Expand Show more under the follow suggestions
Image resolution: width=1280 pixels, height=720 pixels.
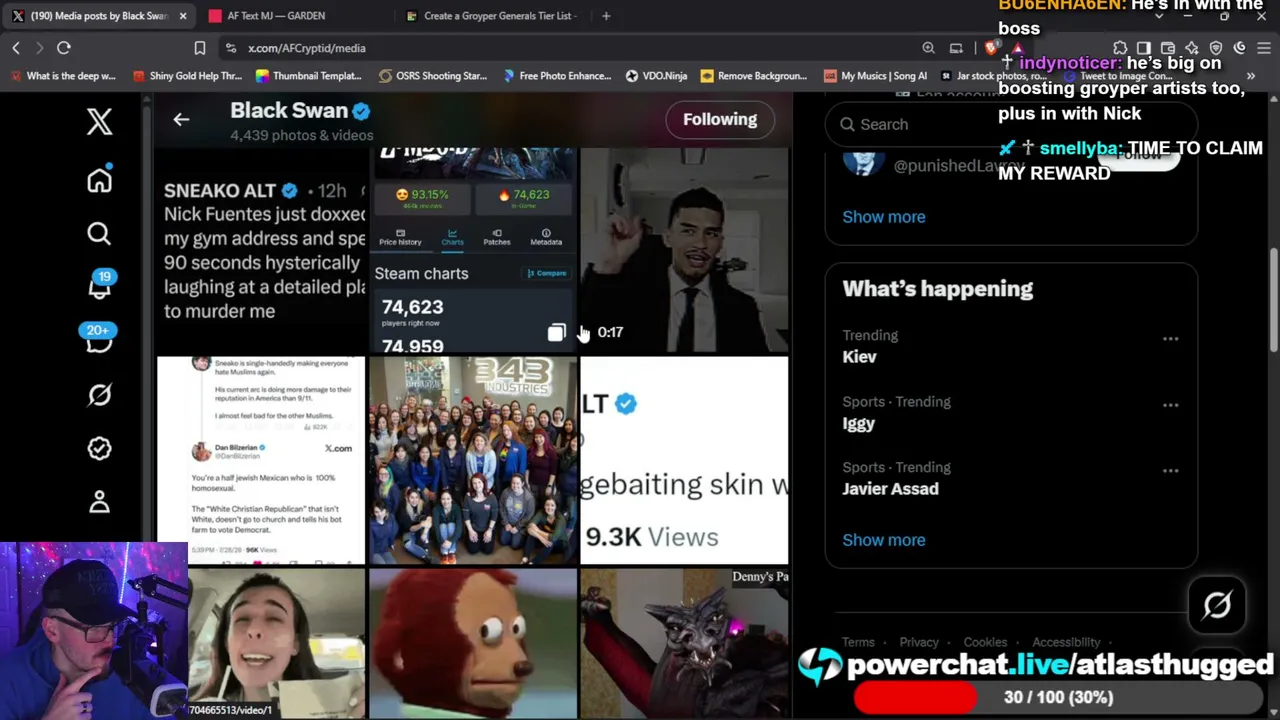pyautogui.click(x=884, y=217)
